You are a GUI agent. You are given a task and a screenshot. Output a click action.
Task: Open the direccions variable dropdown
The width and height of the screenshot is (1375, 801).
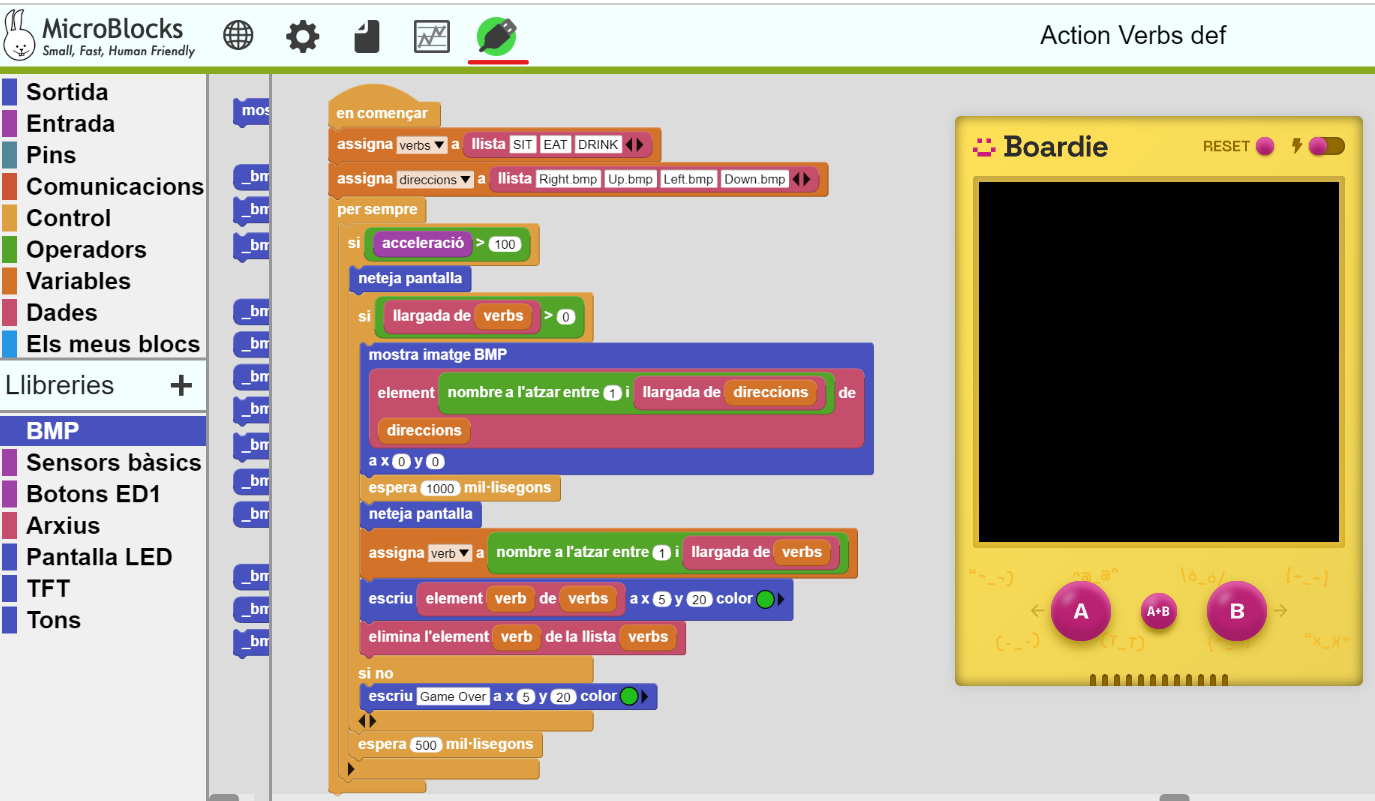pos(434,180)
